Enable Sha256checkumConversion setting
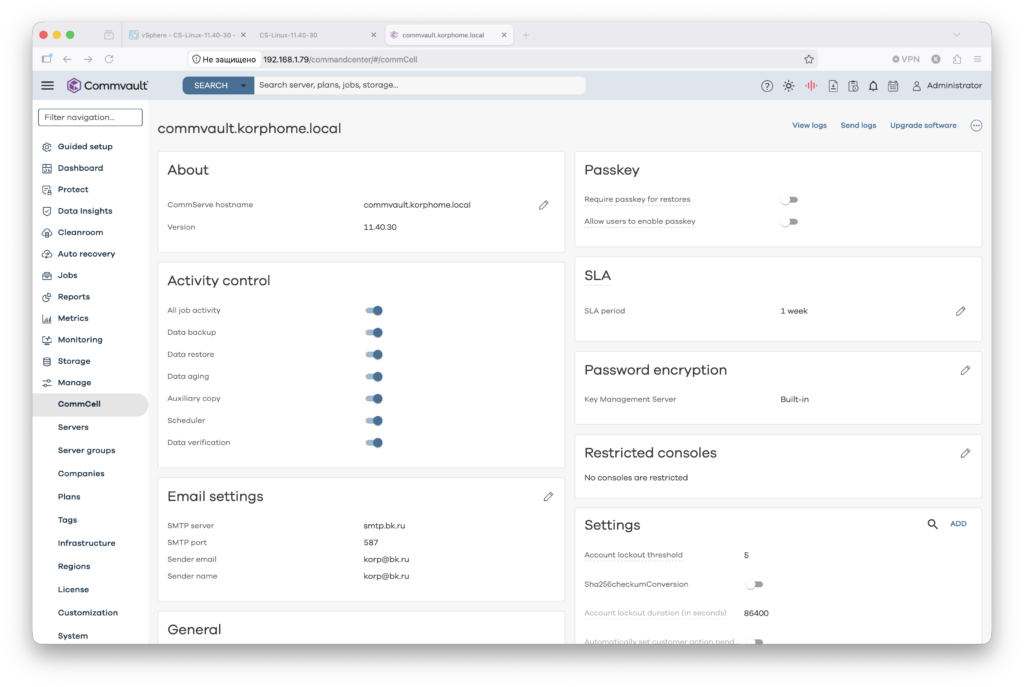Screen dimensions: 1024x687 point(754,584)
